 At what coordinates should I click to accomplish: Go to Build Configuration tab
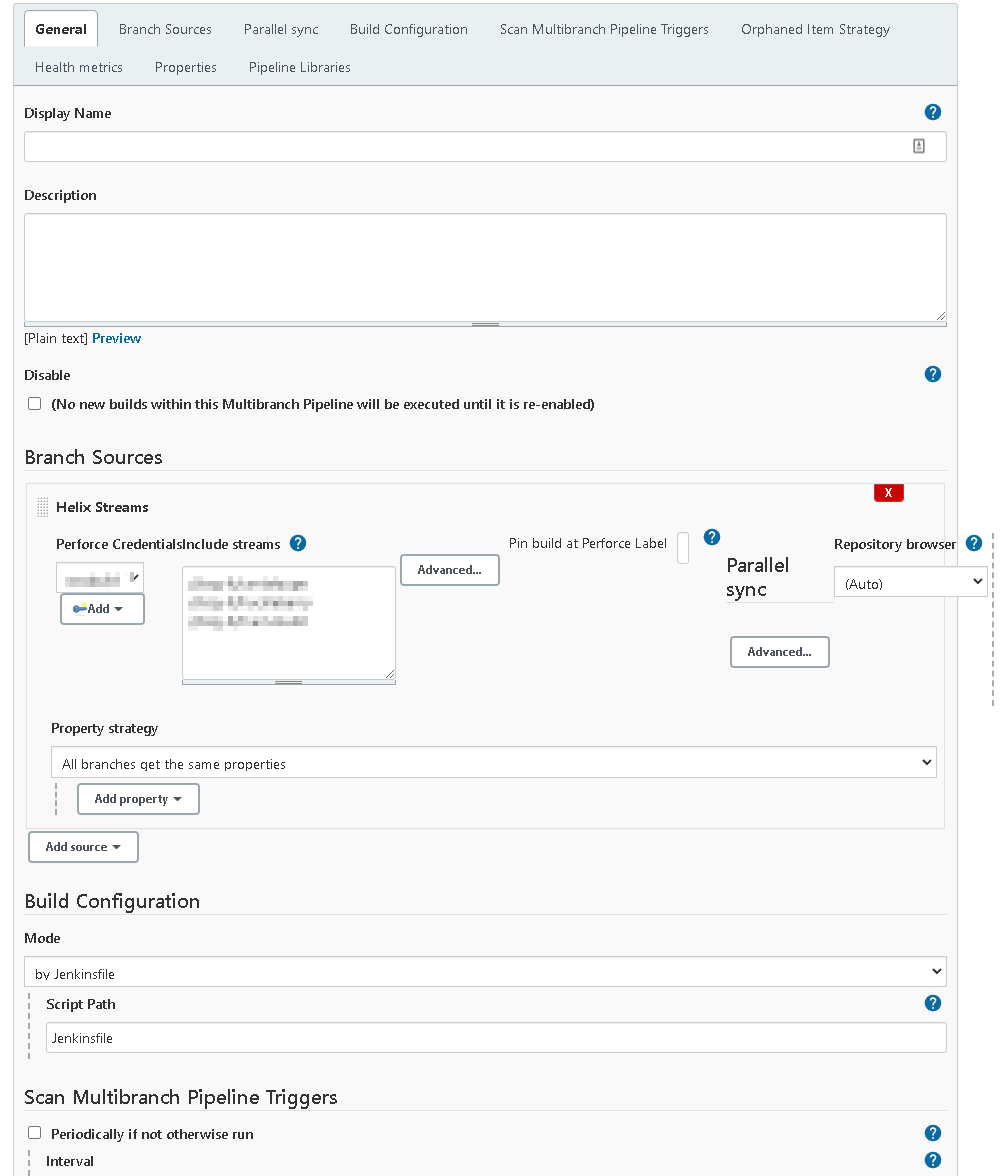(x=409, y=29)
